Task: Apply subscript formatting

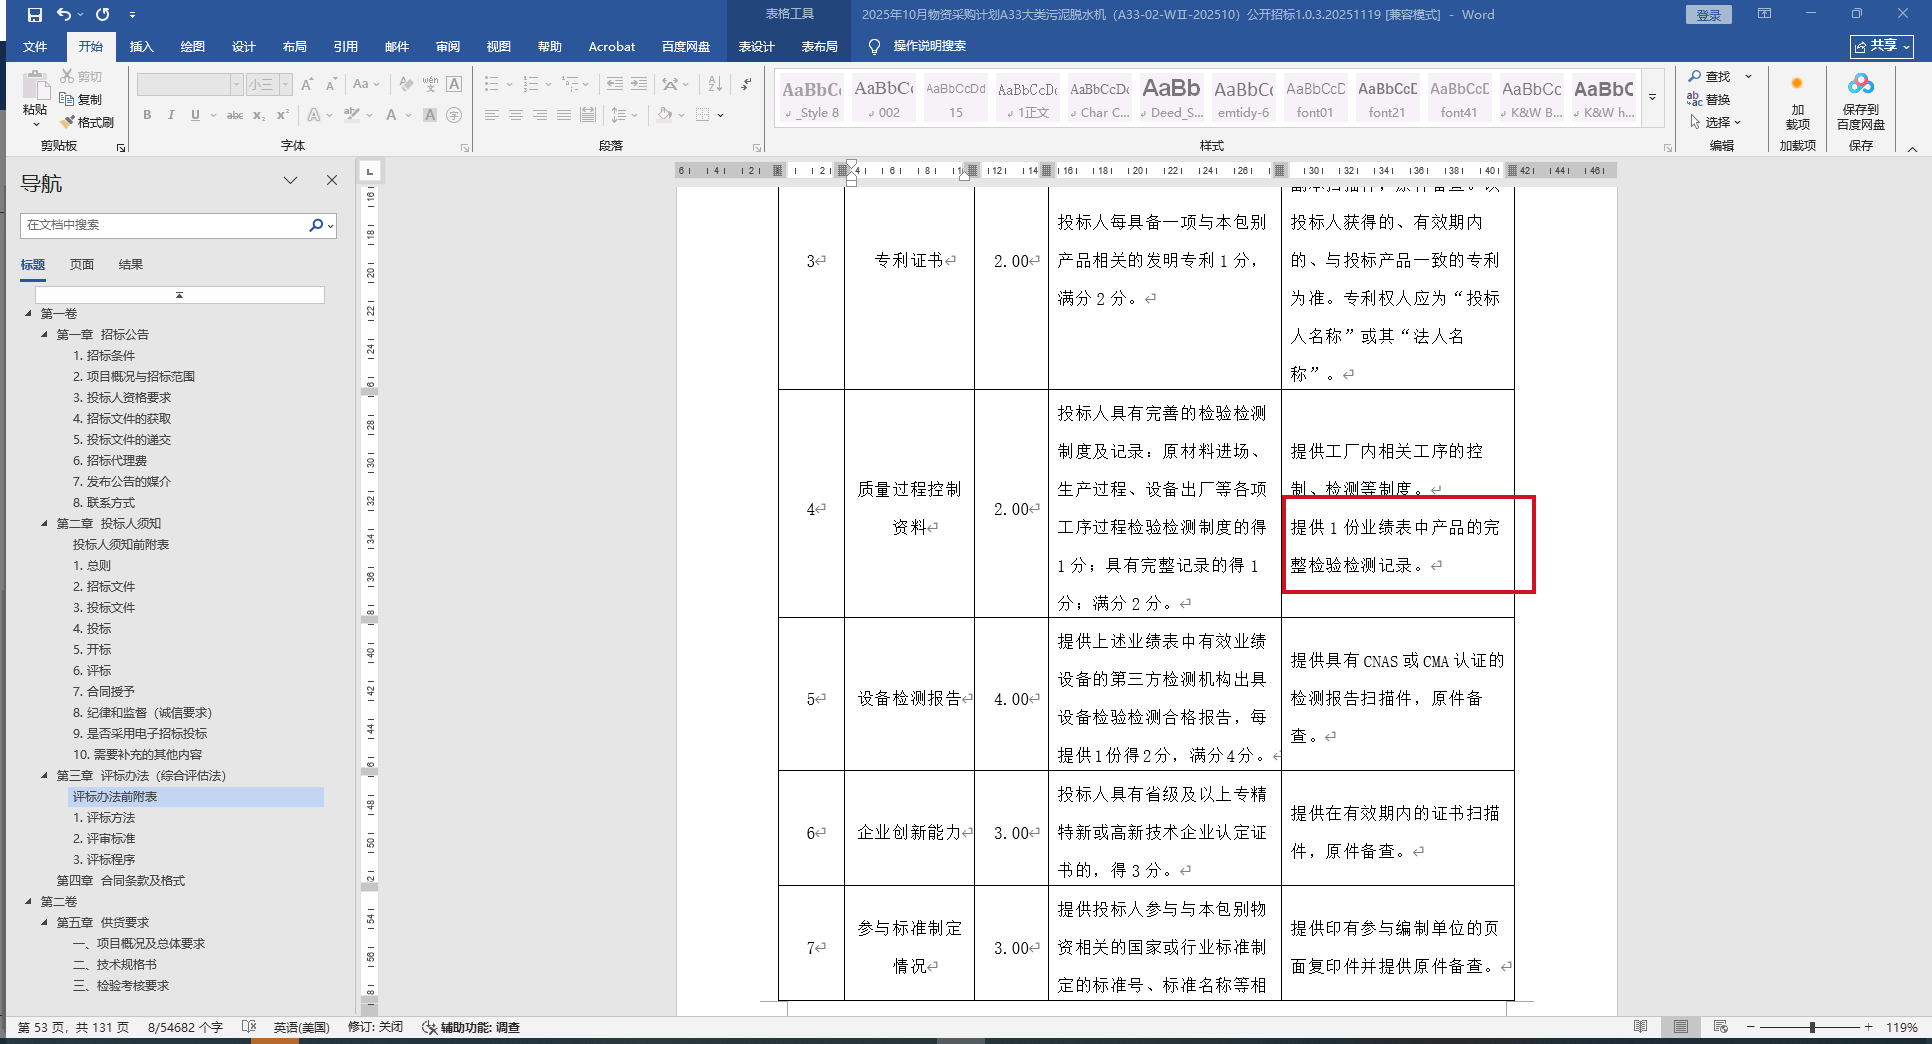Action: 259,115
